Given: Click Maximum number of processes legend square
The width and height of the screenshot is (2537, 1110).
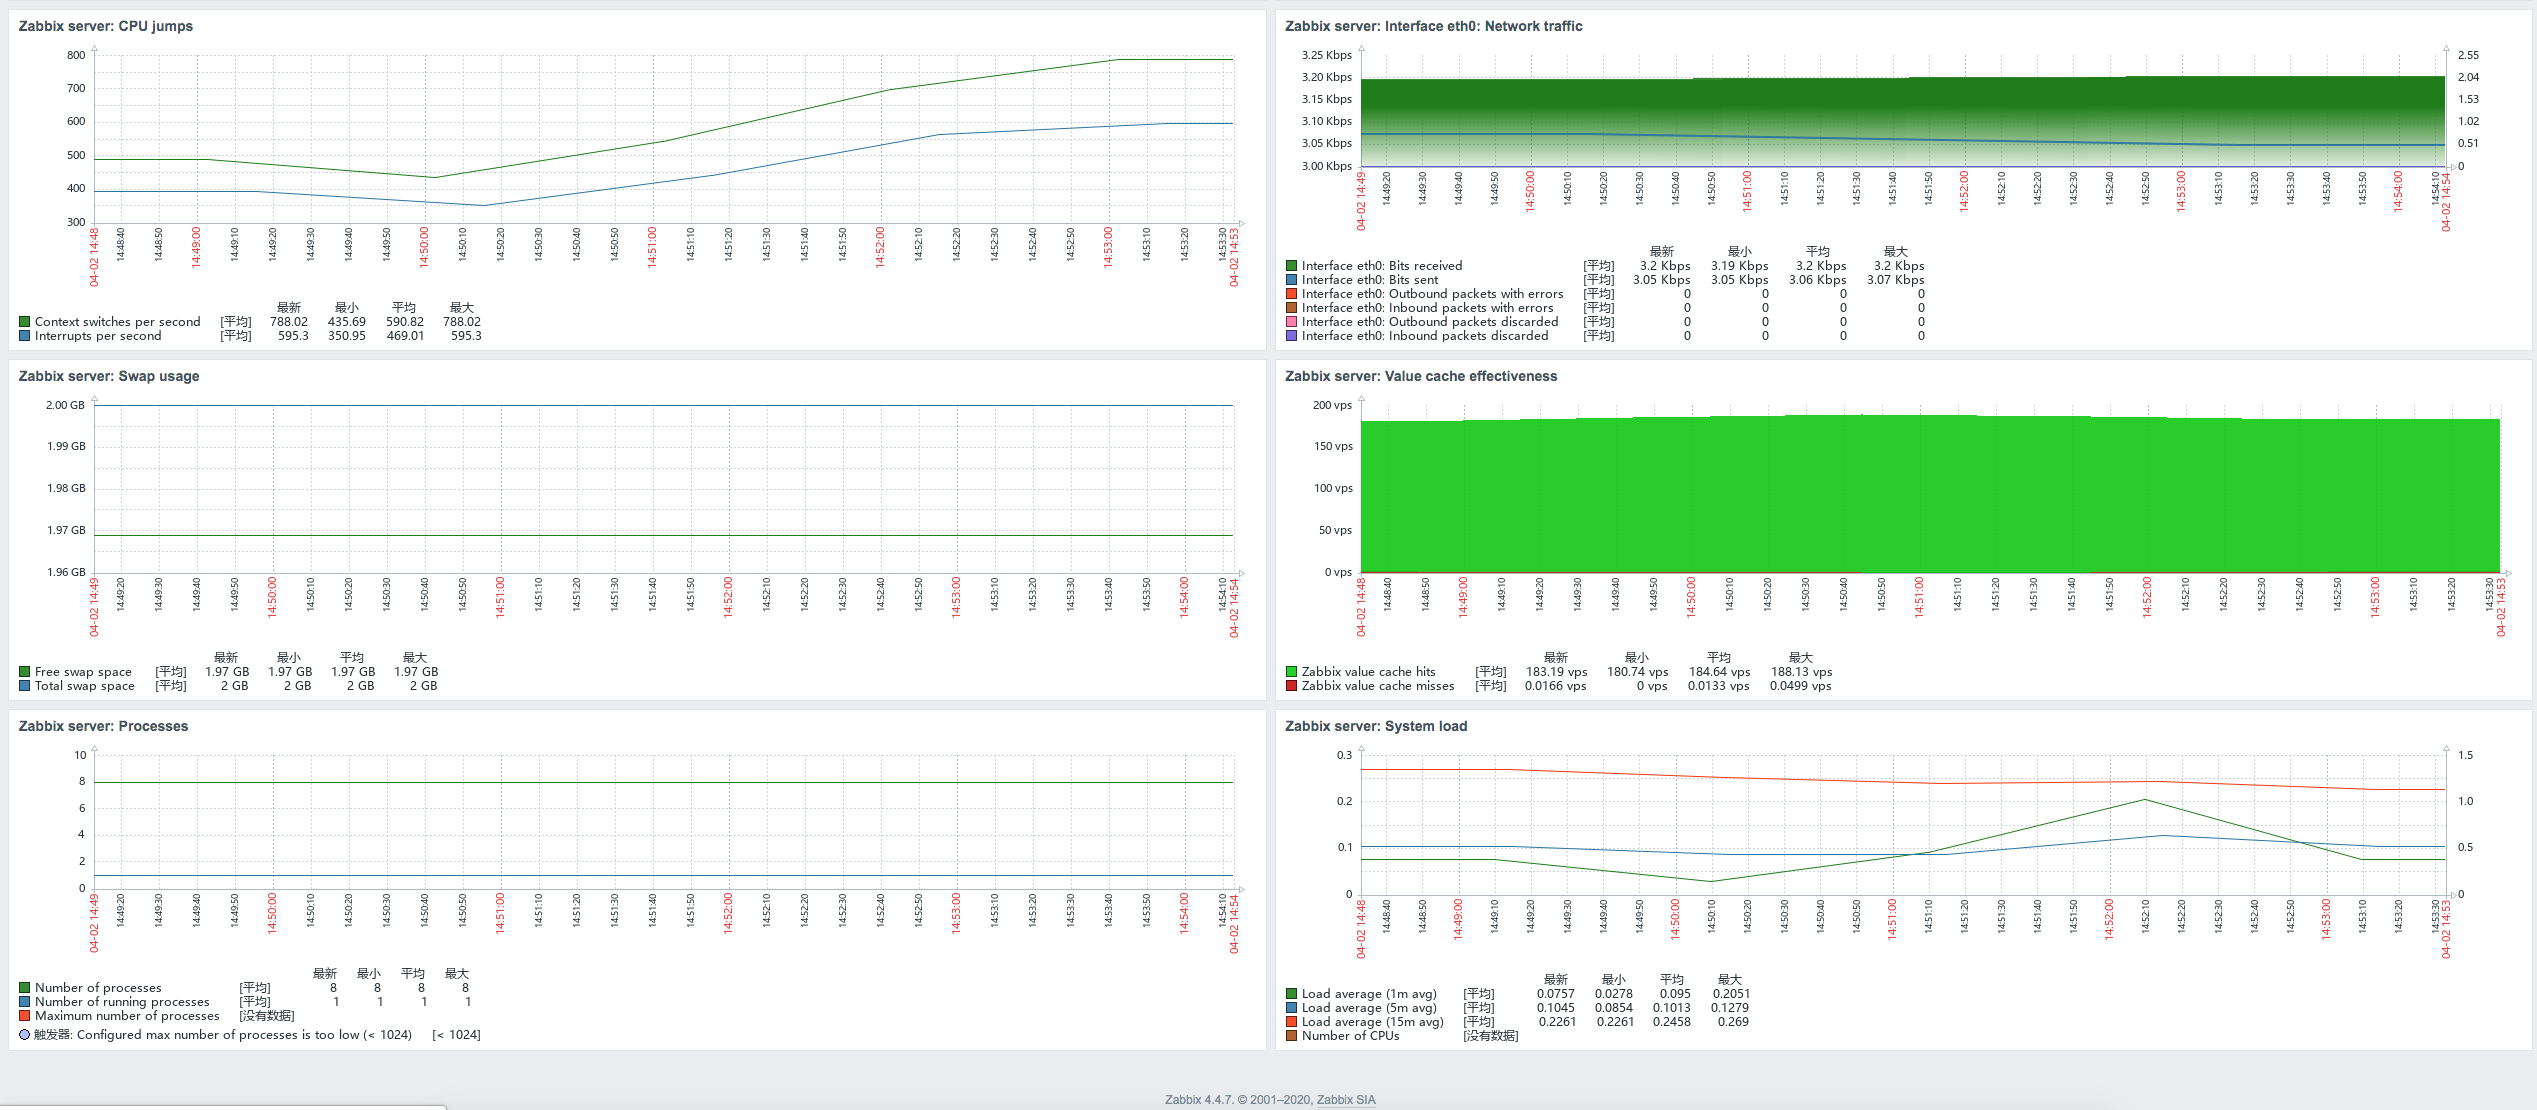Looking at the screenshot, I should pyautogui.click(x=24, y=1016).
